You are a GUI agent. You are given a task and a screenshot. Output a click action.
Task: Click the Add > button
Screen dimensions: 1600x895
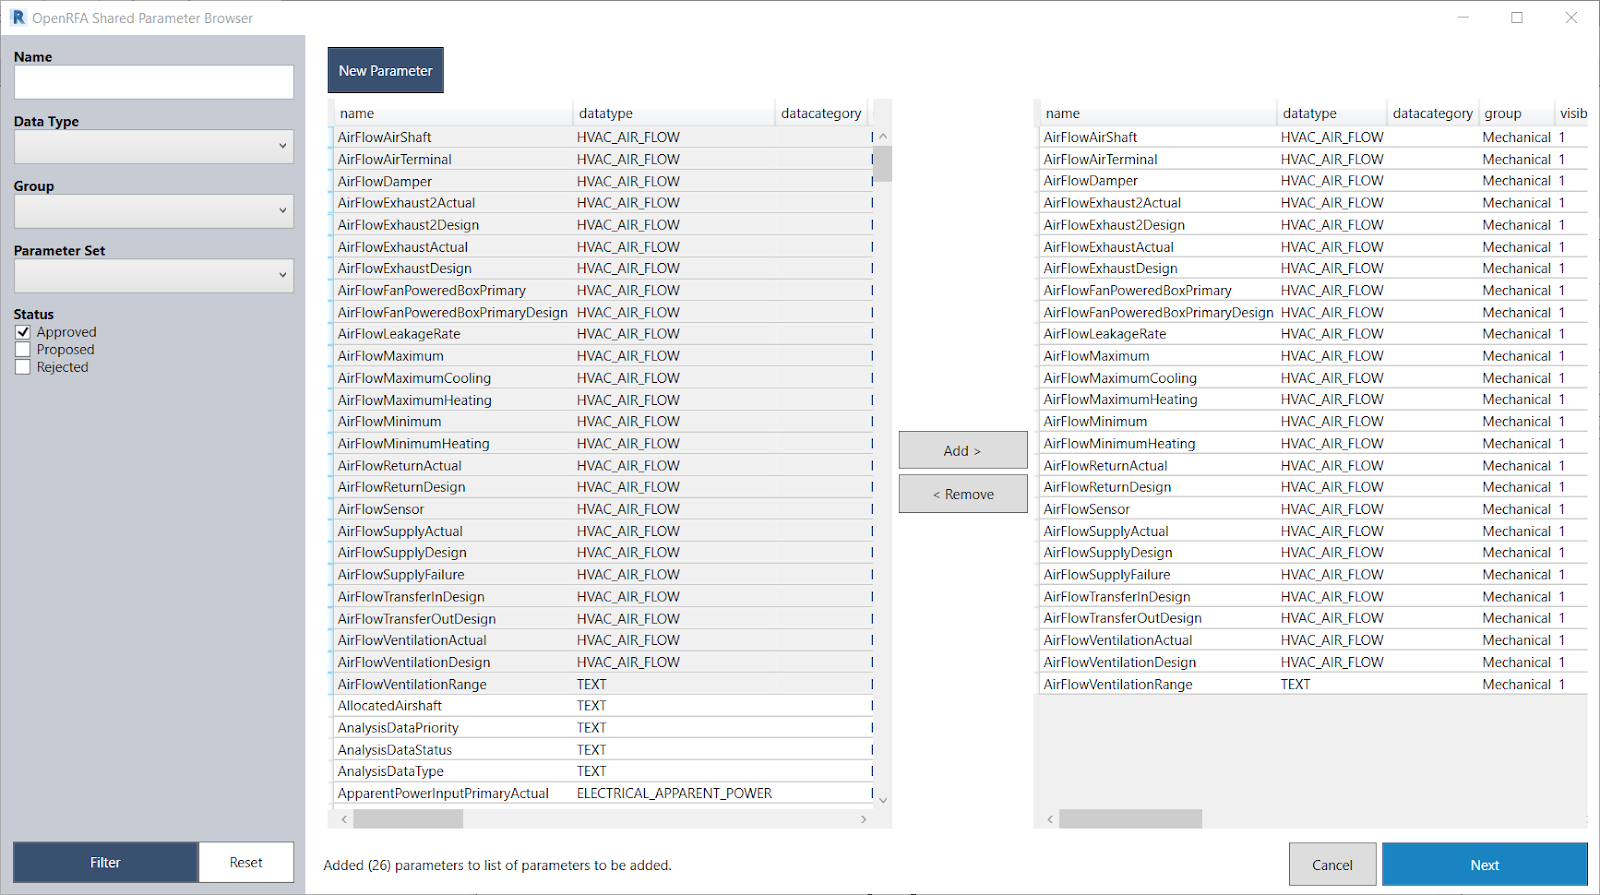click(963, 450)
